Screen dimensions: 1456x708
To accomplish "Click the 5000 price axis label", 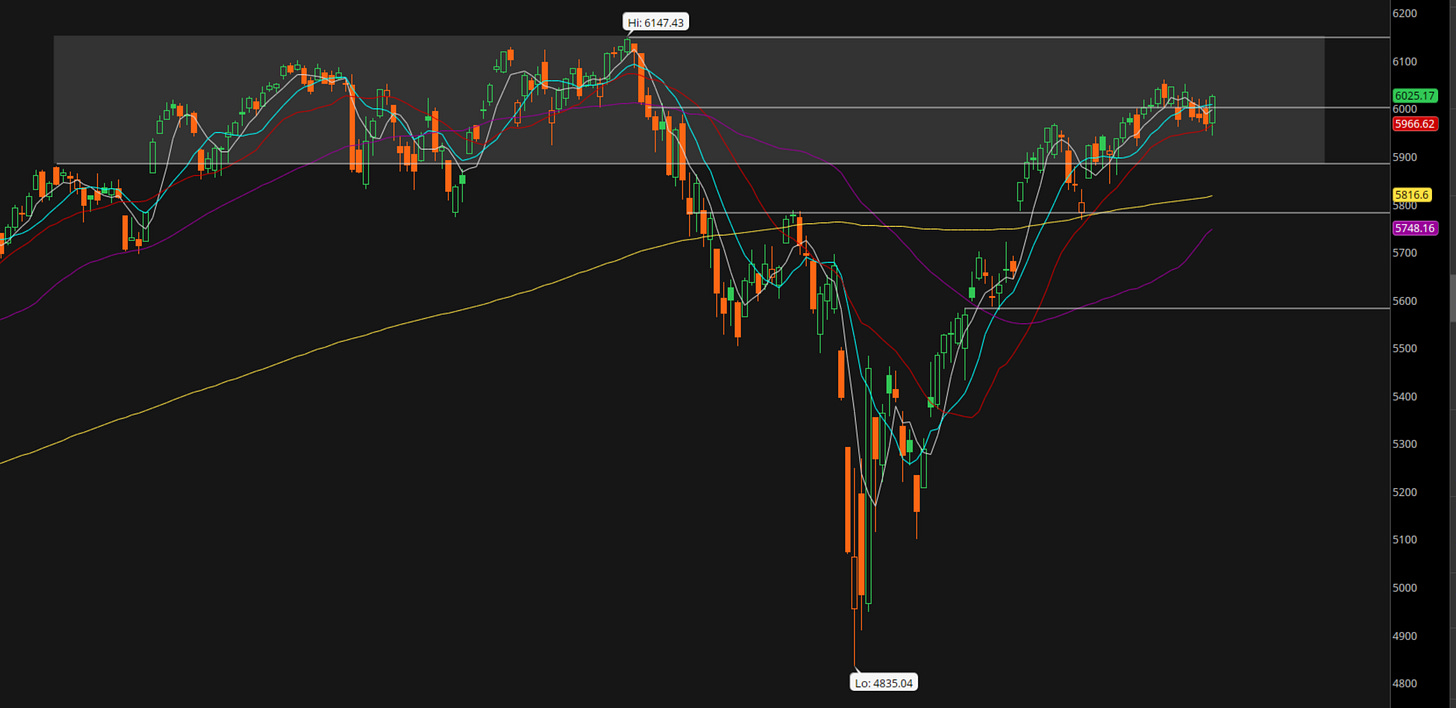I will (x=1405, y=588).
